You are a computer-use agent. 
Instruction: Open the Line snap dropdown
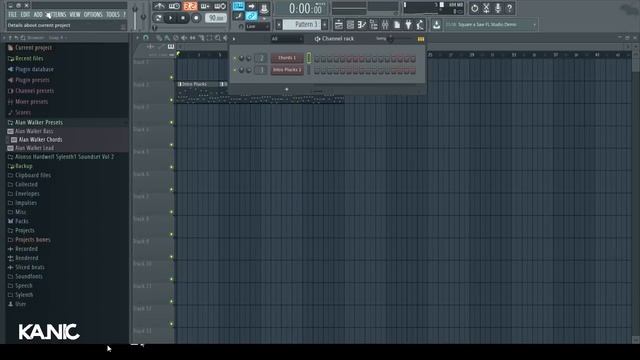click(257, 27)
